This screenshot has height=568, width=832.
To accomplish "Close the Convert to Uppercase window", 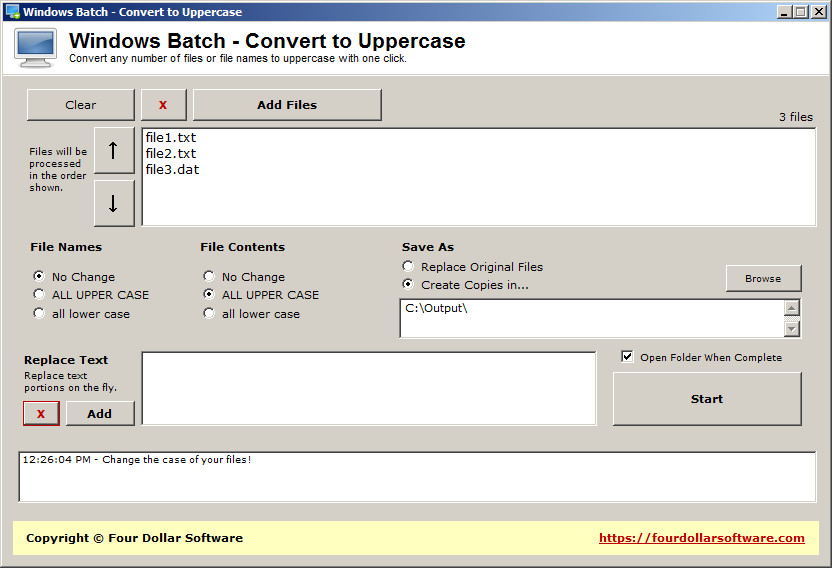I will [x=819, y=12].
